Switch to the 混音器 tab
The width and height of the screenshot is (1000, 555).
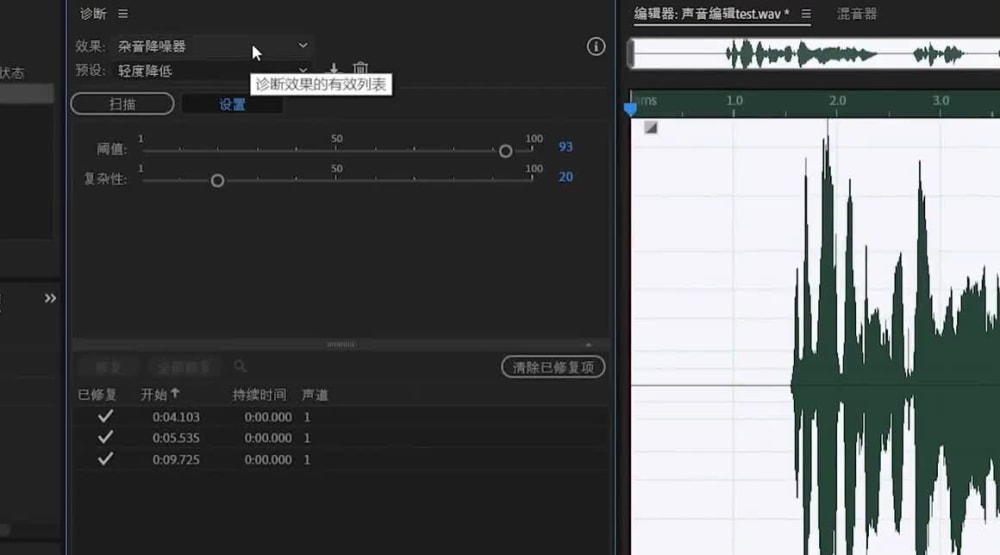857,14
